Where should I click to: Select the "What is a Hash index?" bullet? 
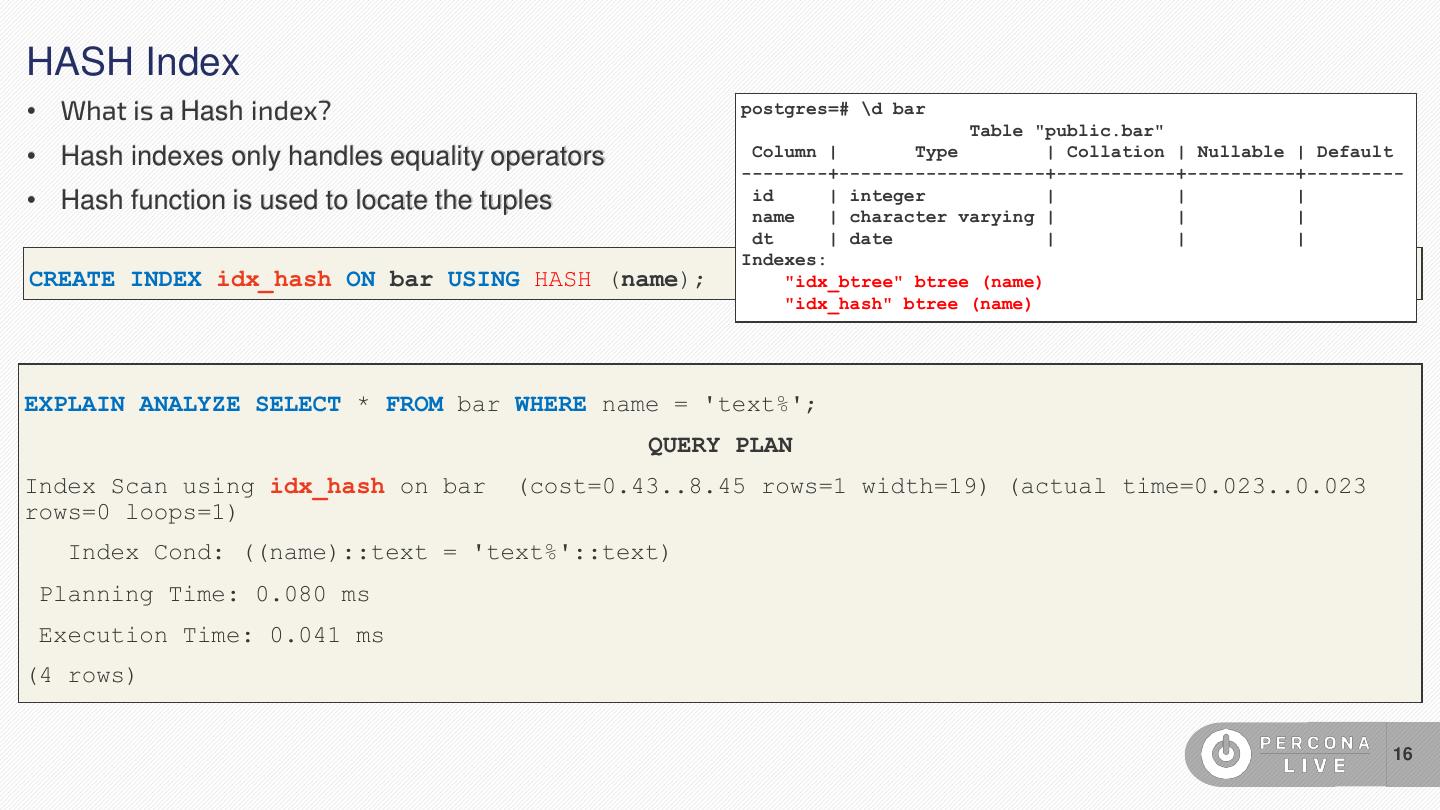coord(195,111)
